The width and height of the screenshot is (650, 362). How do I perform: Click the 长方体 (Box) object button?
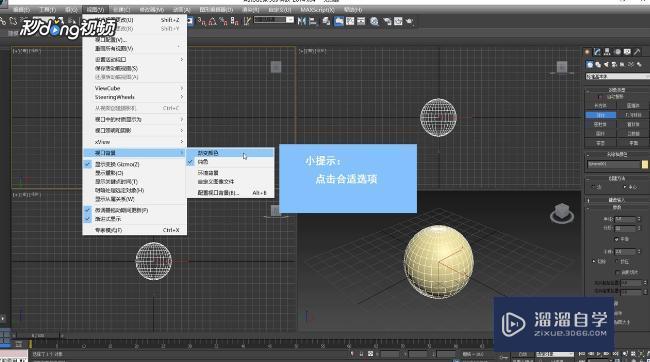601,106
